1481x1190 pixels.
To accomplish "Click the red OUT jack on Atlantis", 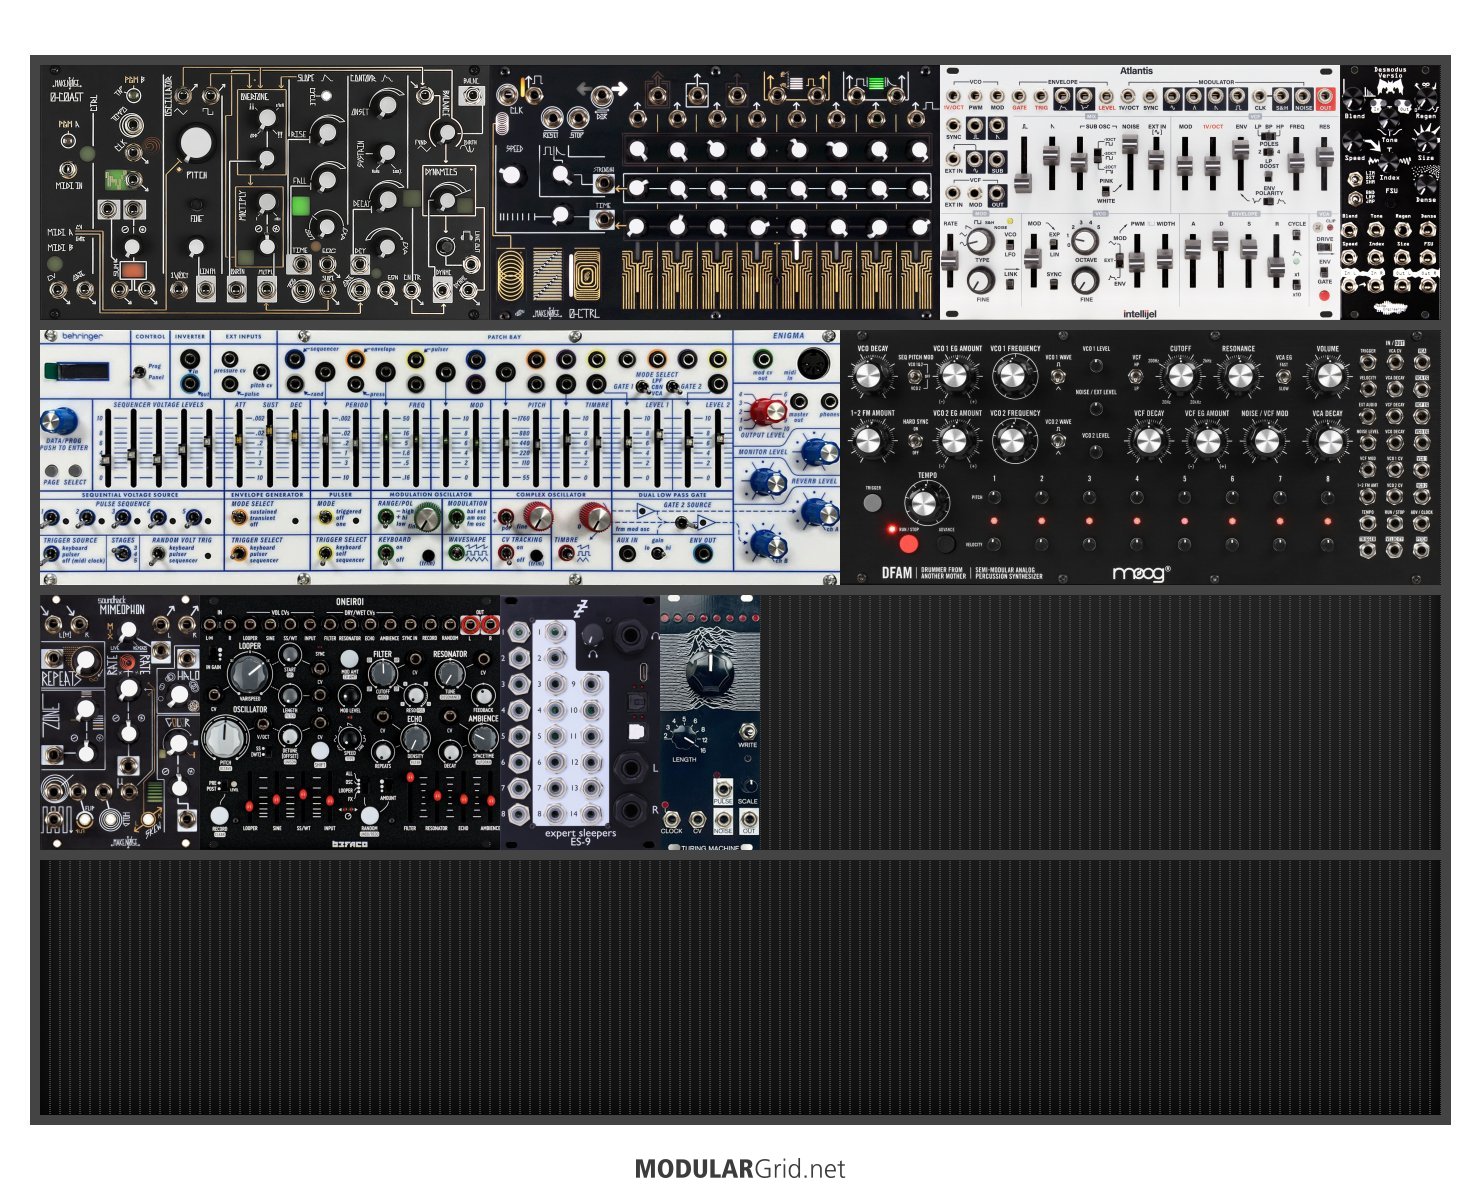I will (1325, 96).
